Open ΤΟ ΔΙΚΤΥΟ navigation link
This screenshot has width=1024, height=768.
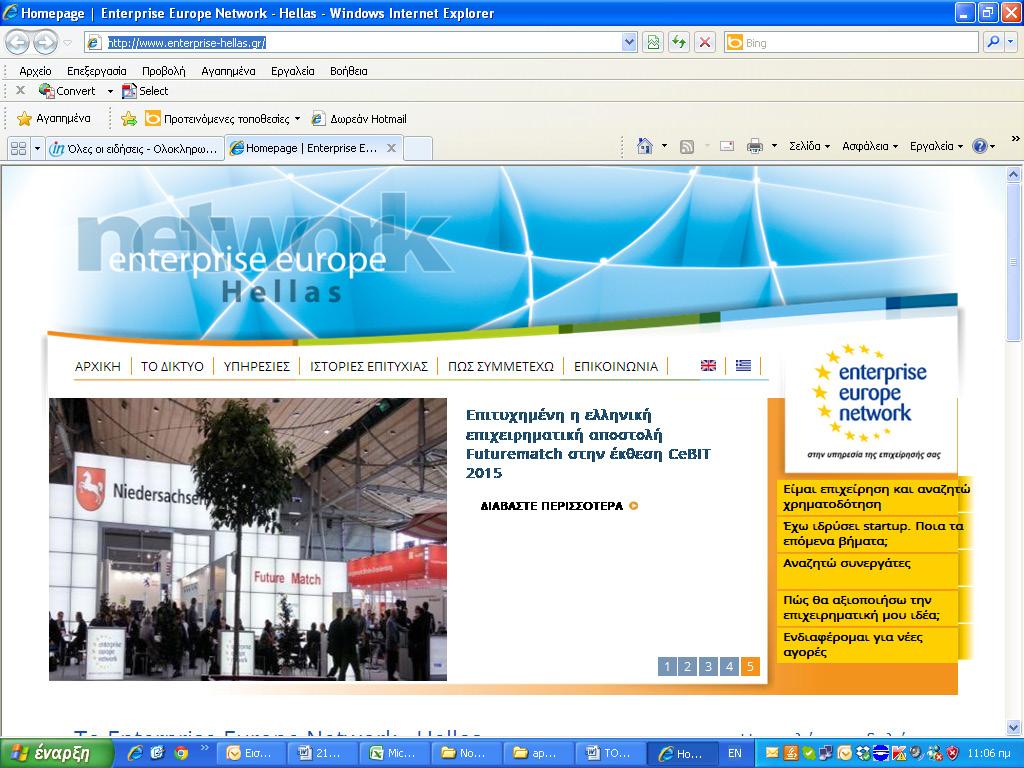point(172,366)
